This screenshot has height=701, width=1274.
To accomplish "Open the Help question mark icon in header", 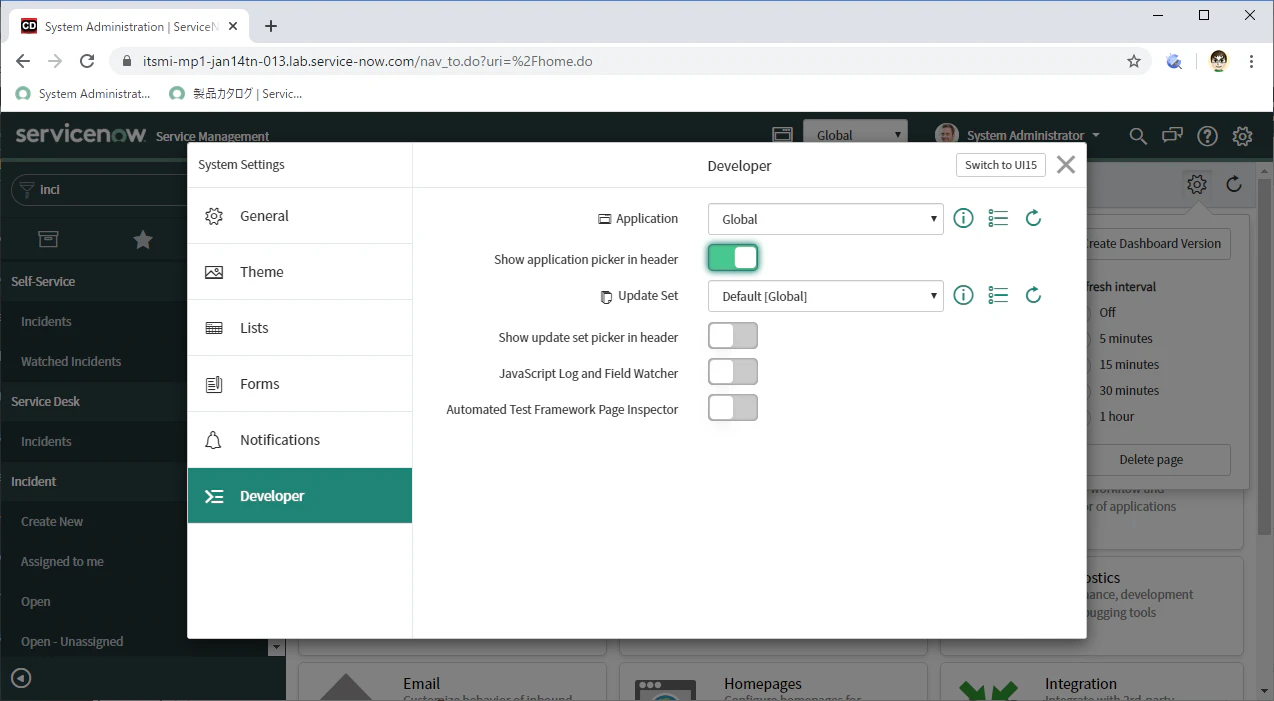I will pos(1208,136).
